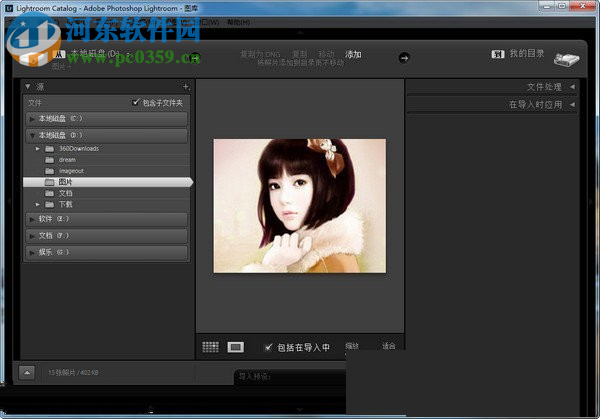
Task: Expand the 360Downloads folder arrow
Action: pos(38,148)
